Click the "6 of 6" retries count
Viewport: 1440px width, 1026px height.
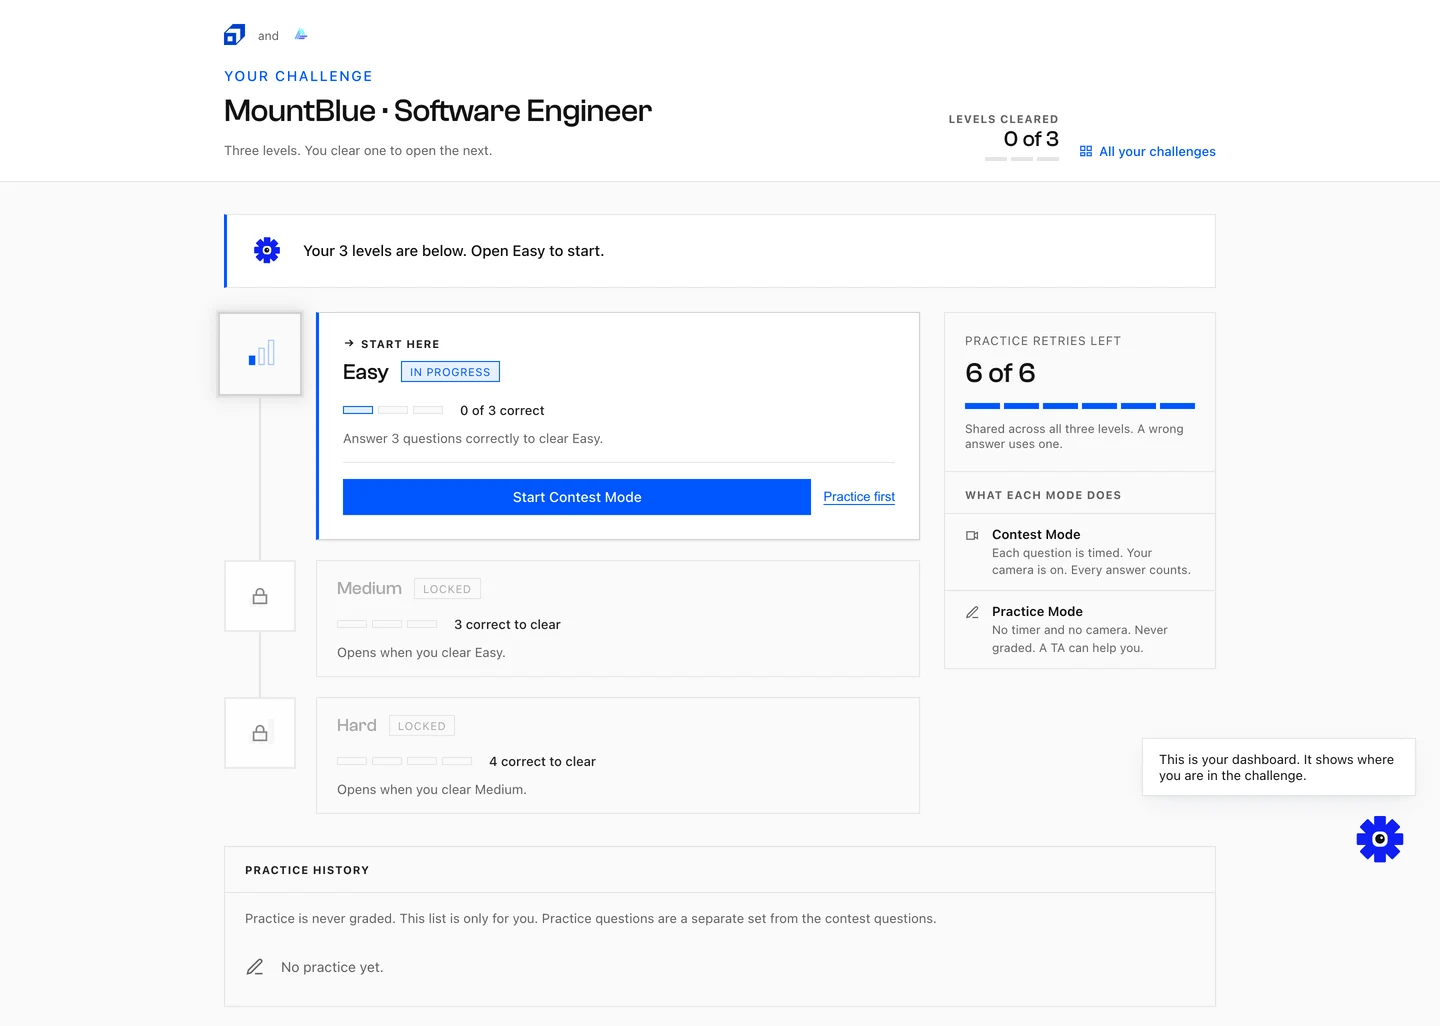pos(1000,373)
